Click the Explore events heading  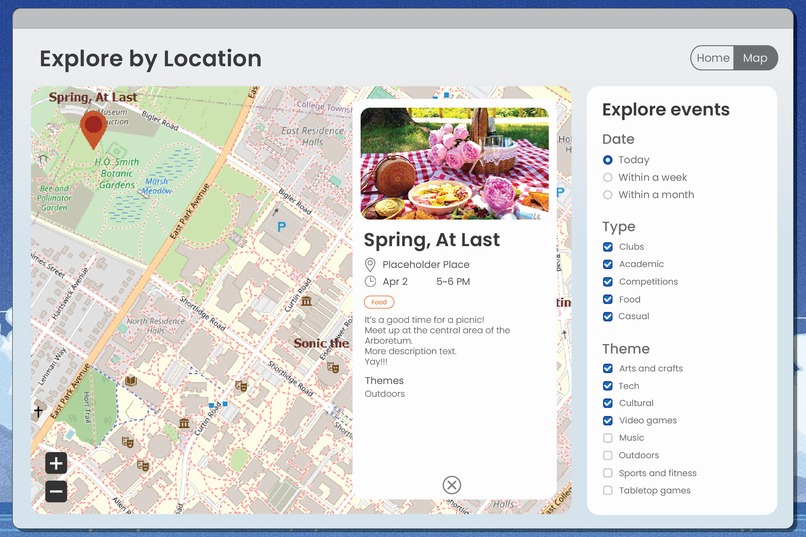pyautogui.click(x=666, y=109)
